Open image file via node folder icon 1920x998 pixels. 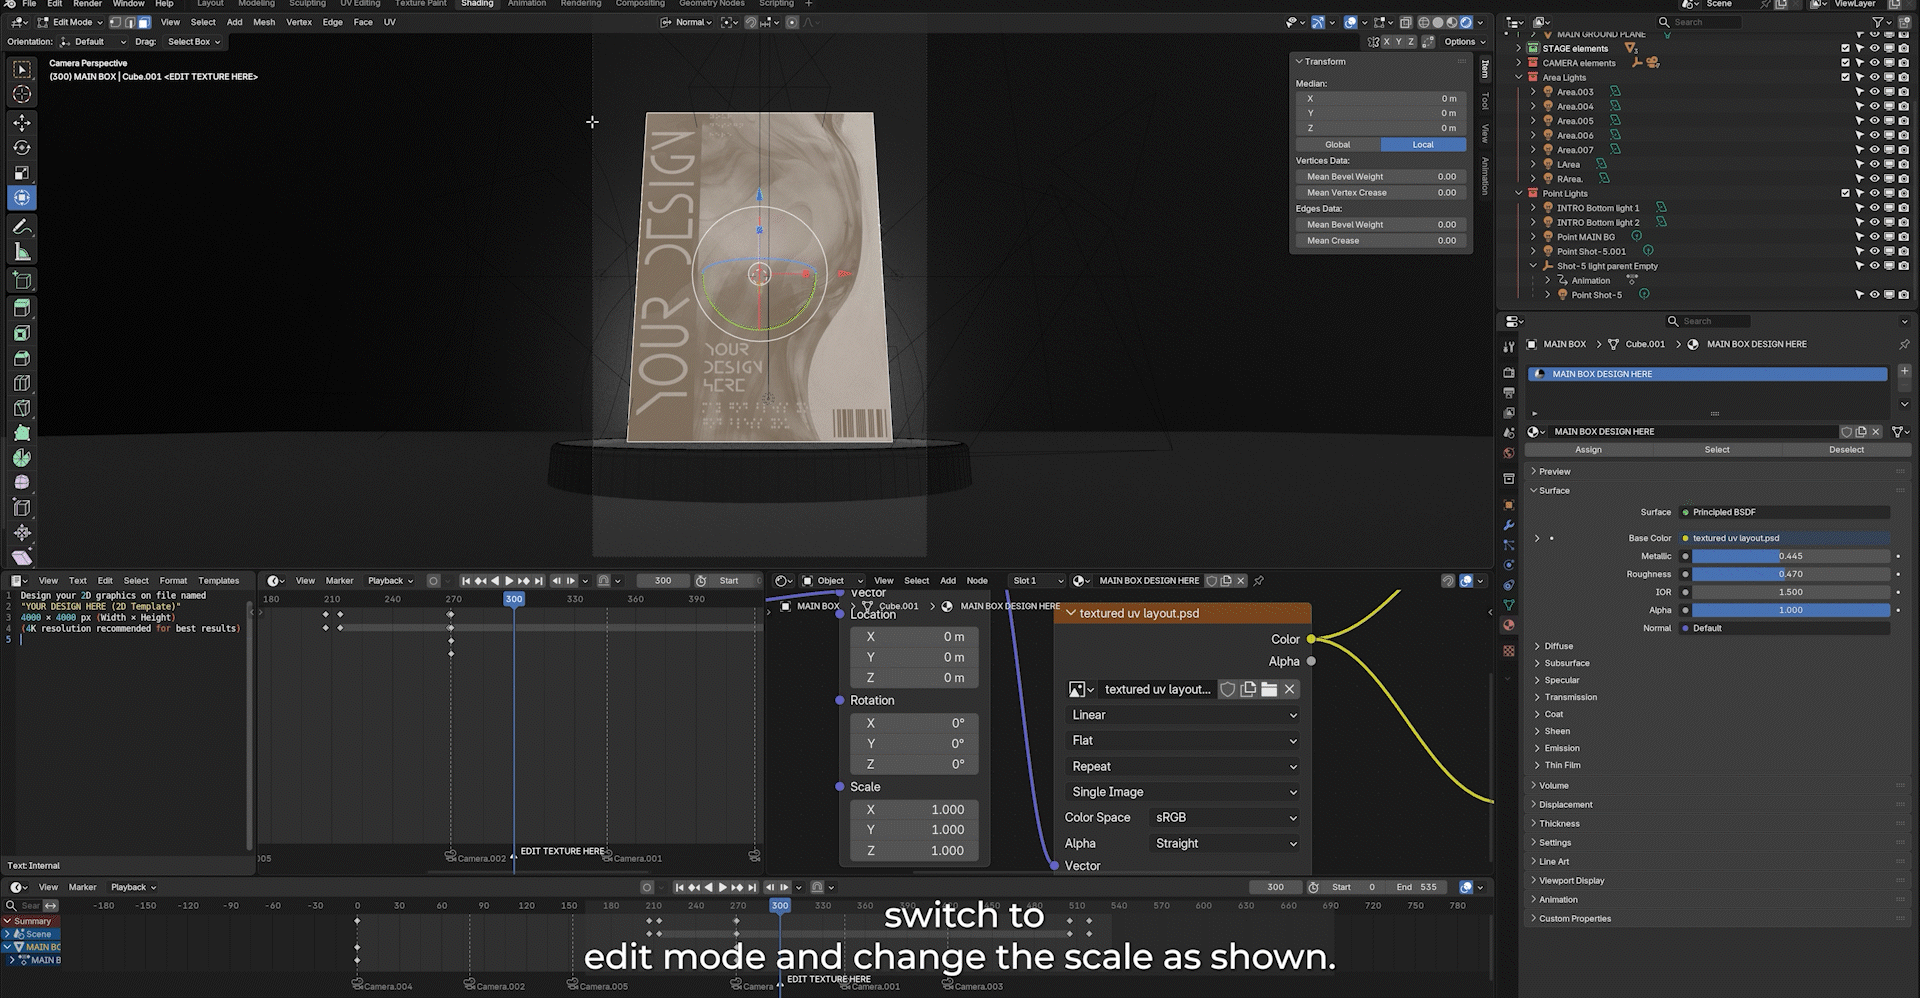(1269, 689)
